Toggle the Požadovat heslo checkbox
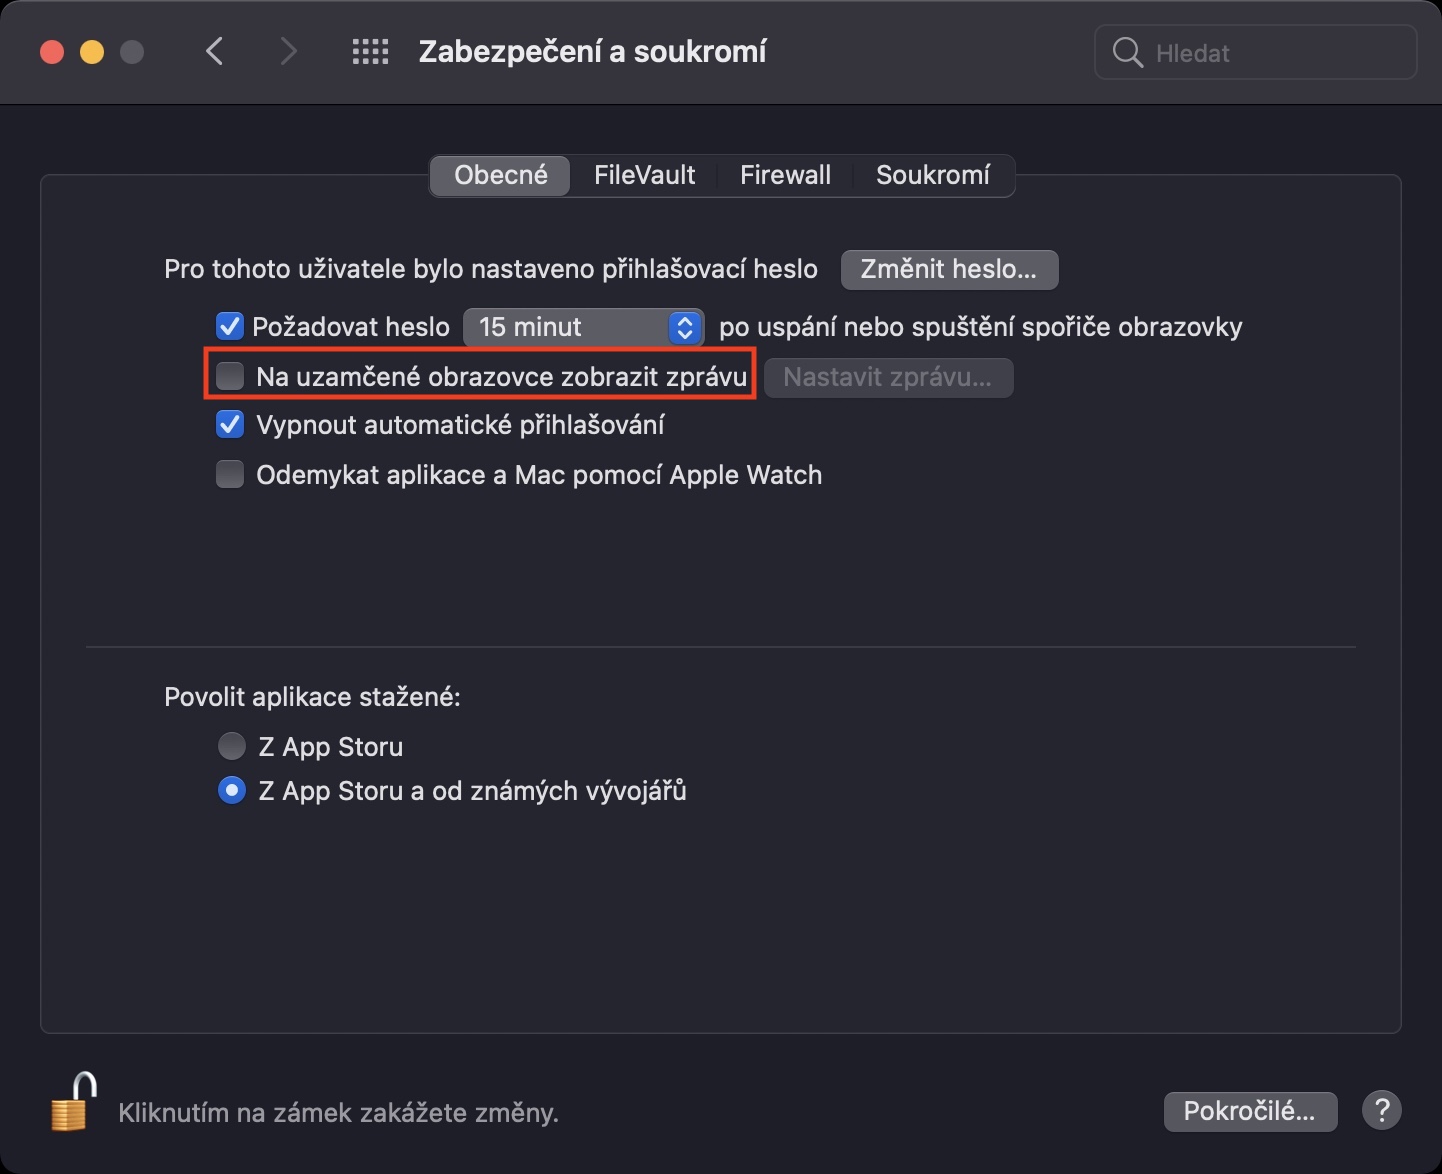The image size is (1442, 1174). 230,327
